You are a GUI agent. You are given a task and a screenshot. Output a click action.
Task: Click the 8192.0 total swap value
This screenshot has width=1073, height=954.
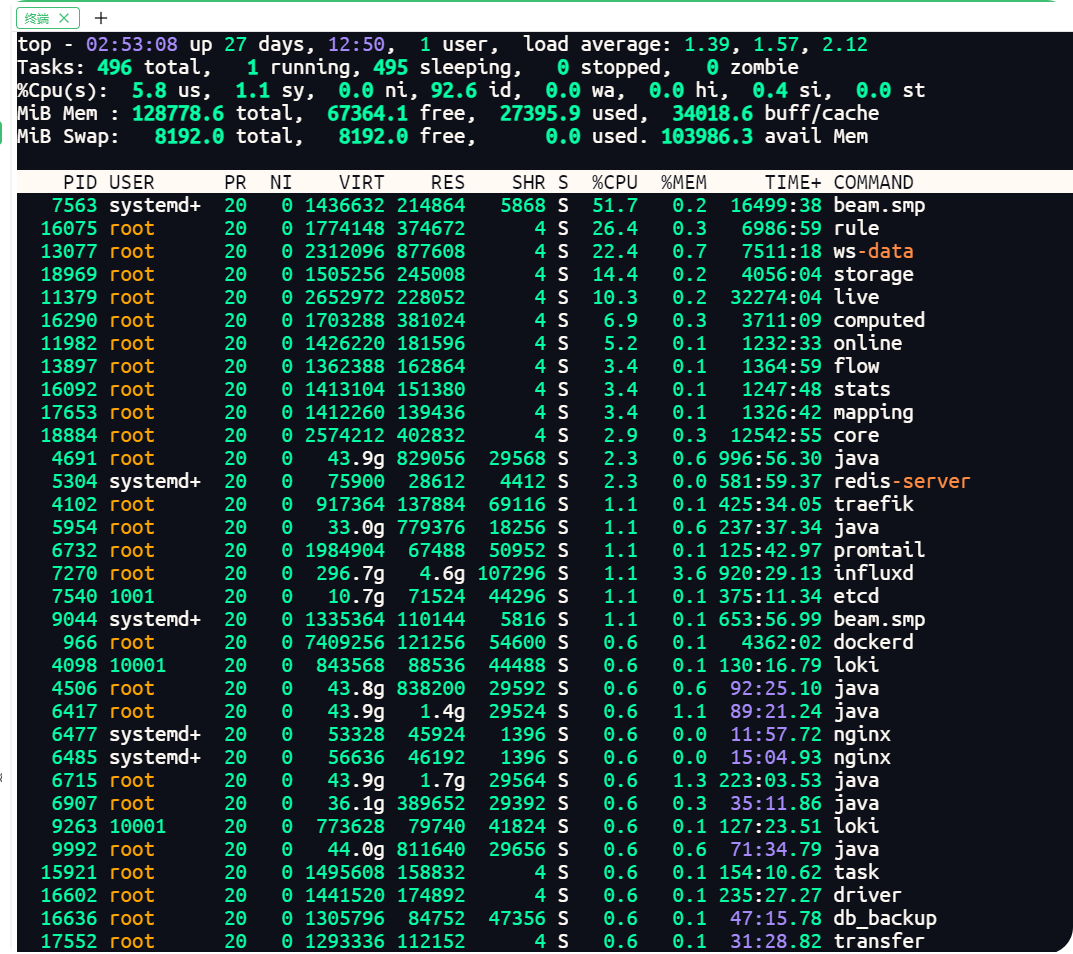[189, 137]
